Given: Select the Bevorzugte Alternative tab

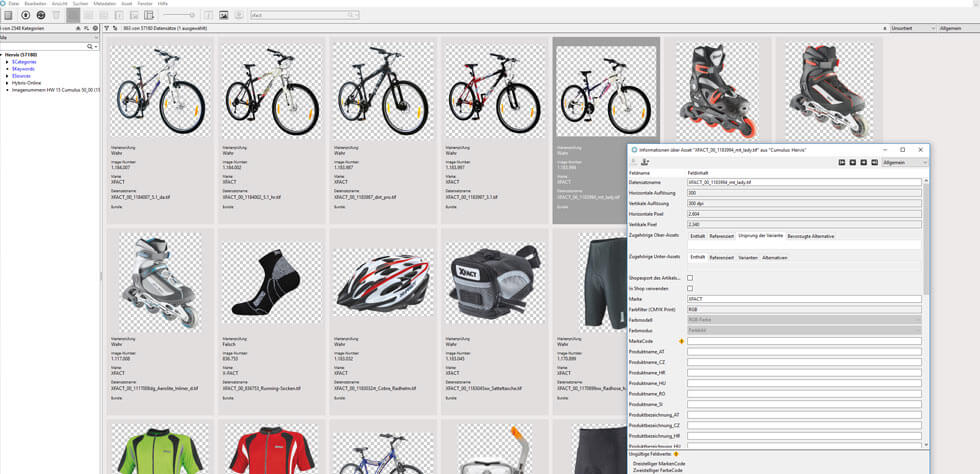Looking at the screenshot, I should pos(810,236).
